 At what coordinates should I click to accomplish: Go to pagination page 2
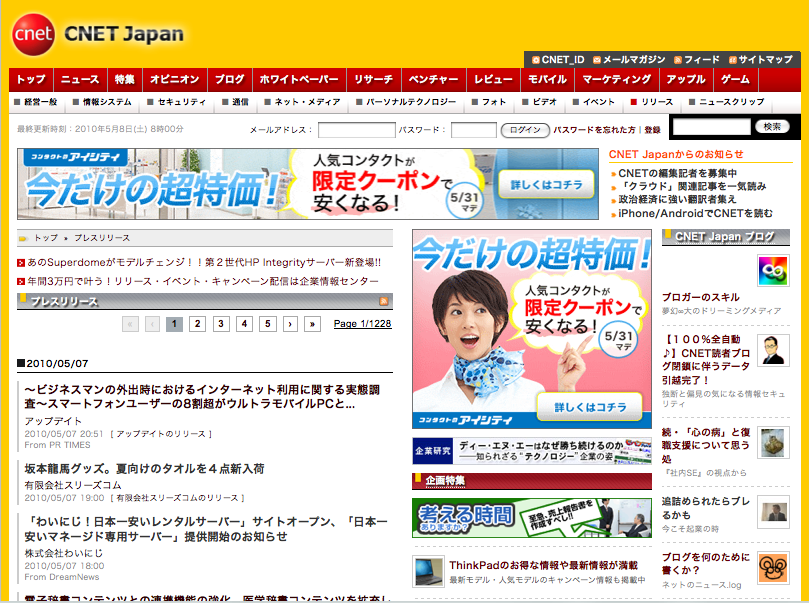pyautogui.click(x=198, y=324)
